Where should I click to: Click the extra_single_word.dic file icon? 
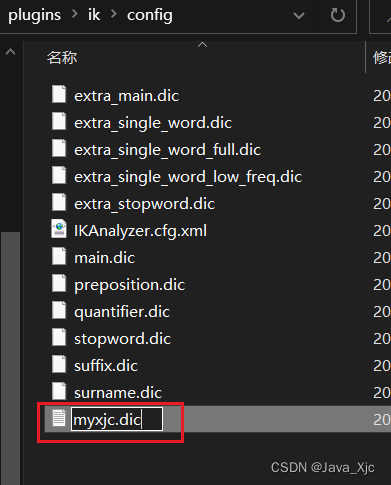coord(59,121)
